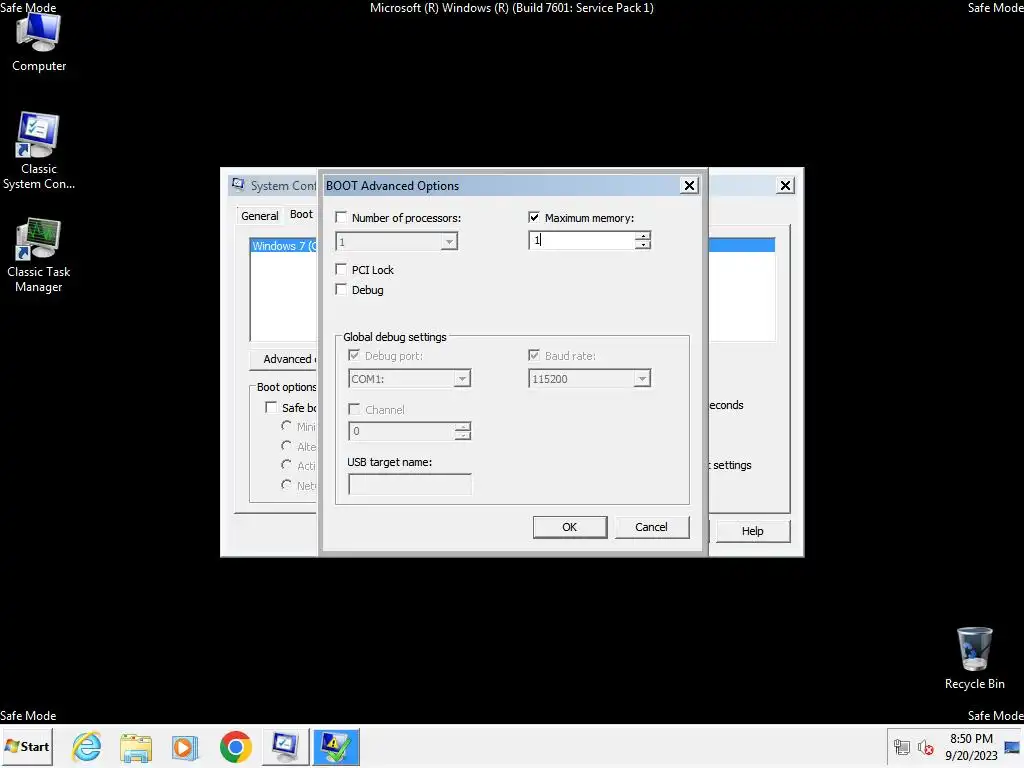Click Help in System Configuration window
1024x768 pixels.
pos(753,531)
